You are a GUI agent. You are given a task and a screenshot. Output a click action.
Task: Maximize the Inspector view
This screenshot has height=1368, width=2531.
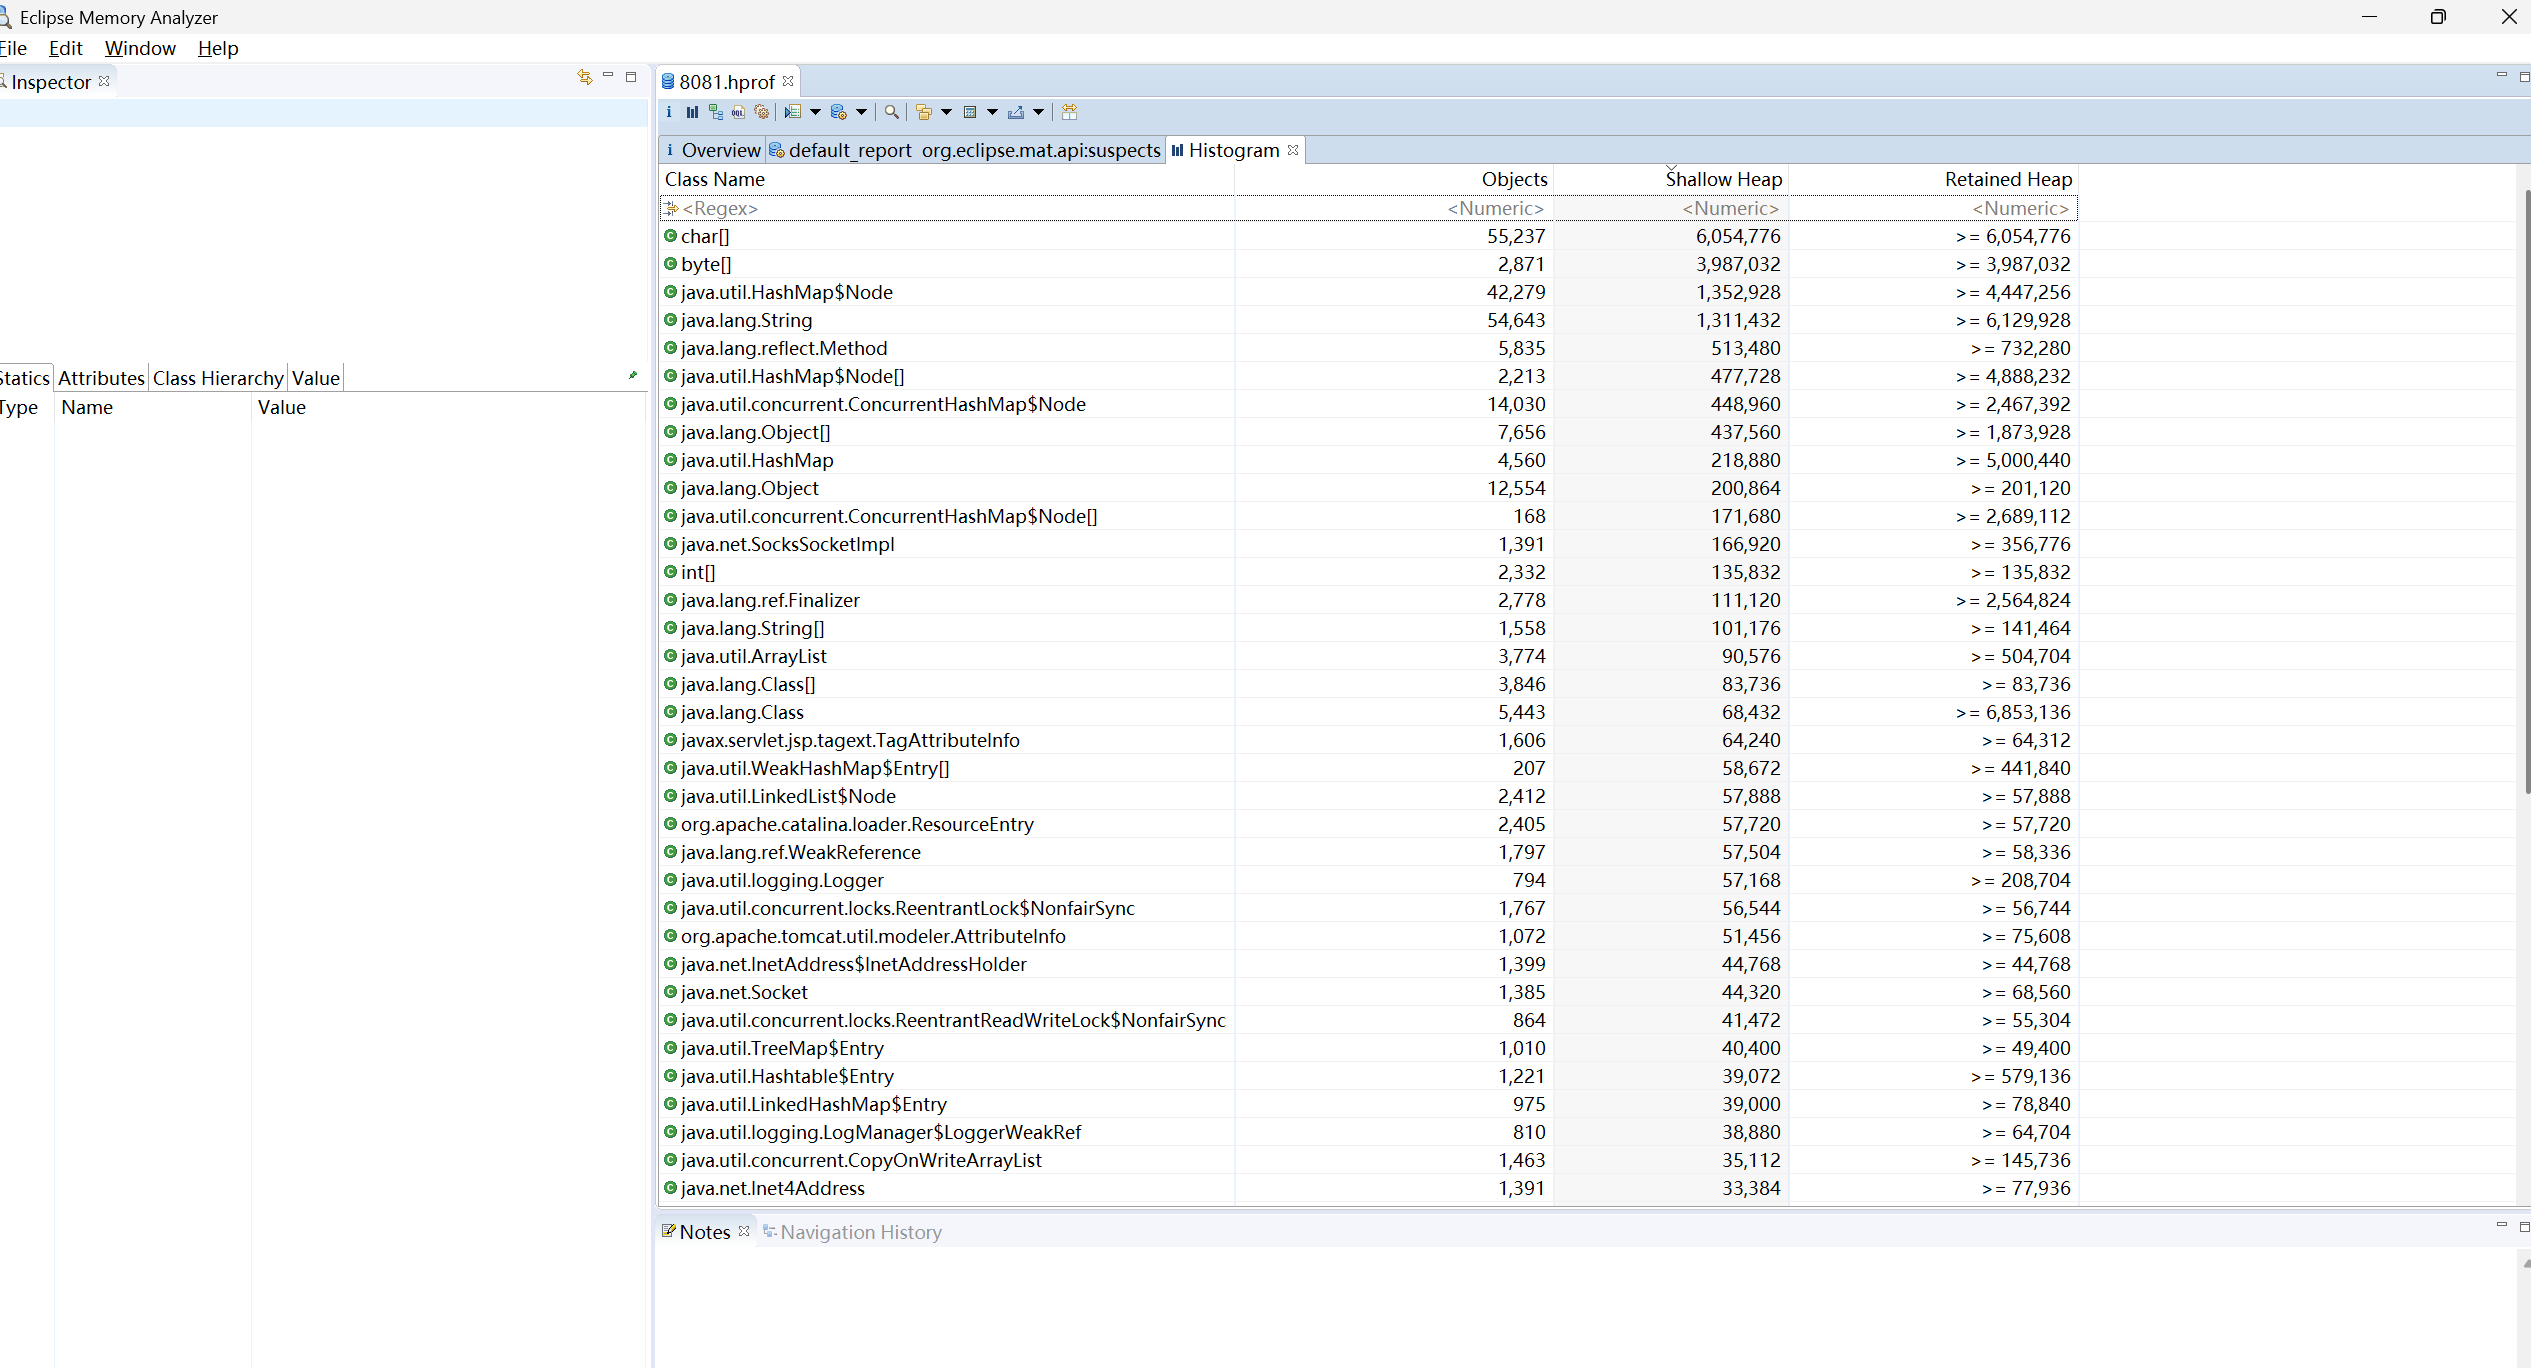(631, 77)
